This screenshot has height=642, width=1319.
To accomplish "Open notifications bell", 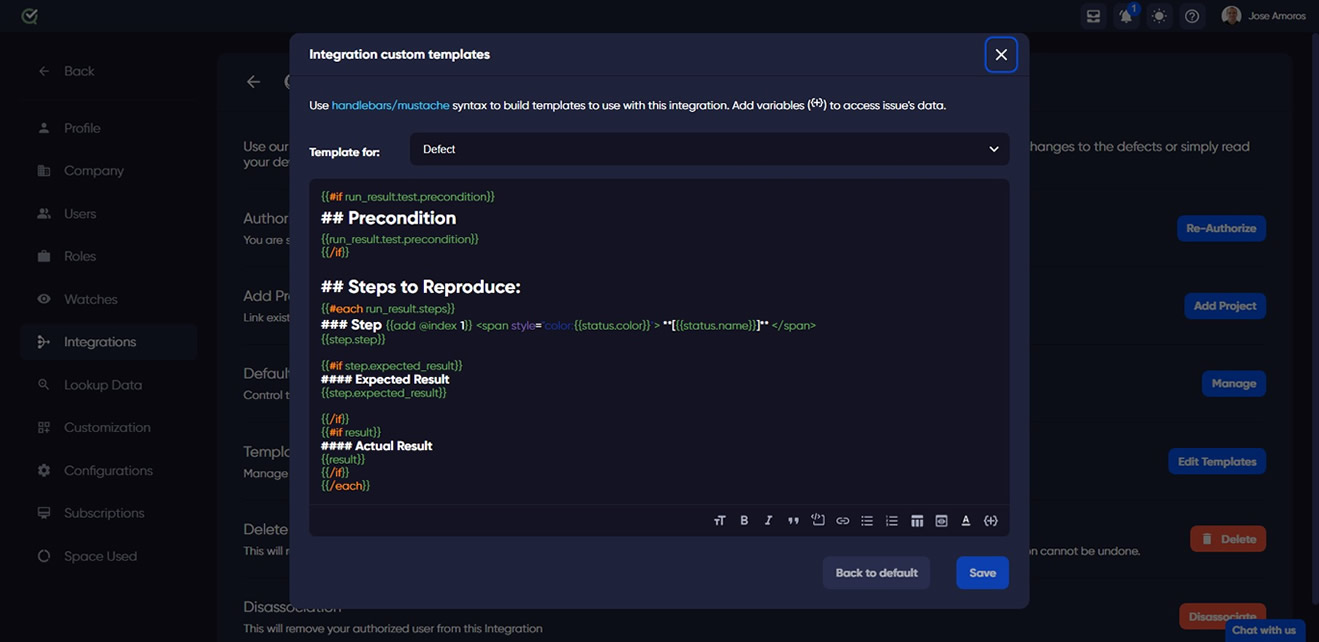I will coord(1126,16).
